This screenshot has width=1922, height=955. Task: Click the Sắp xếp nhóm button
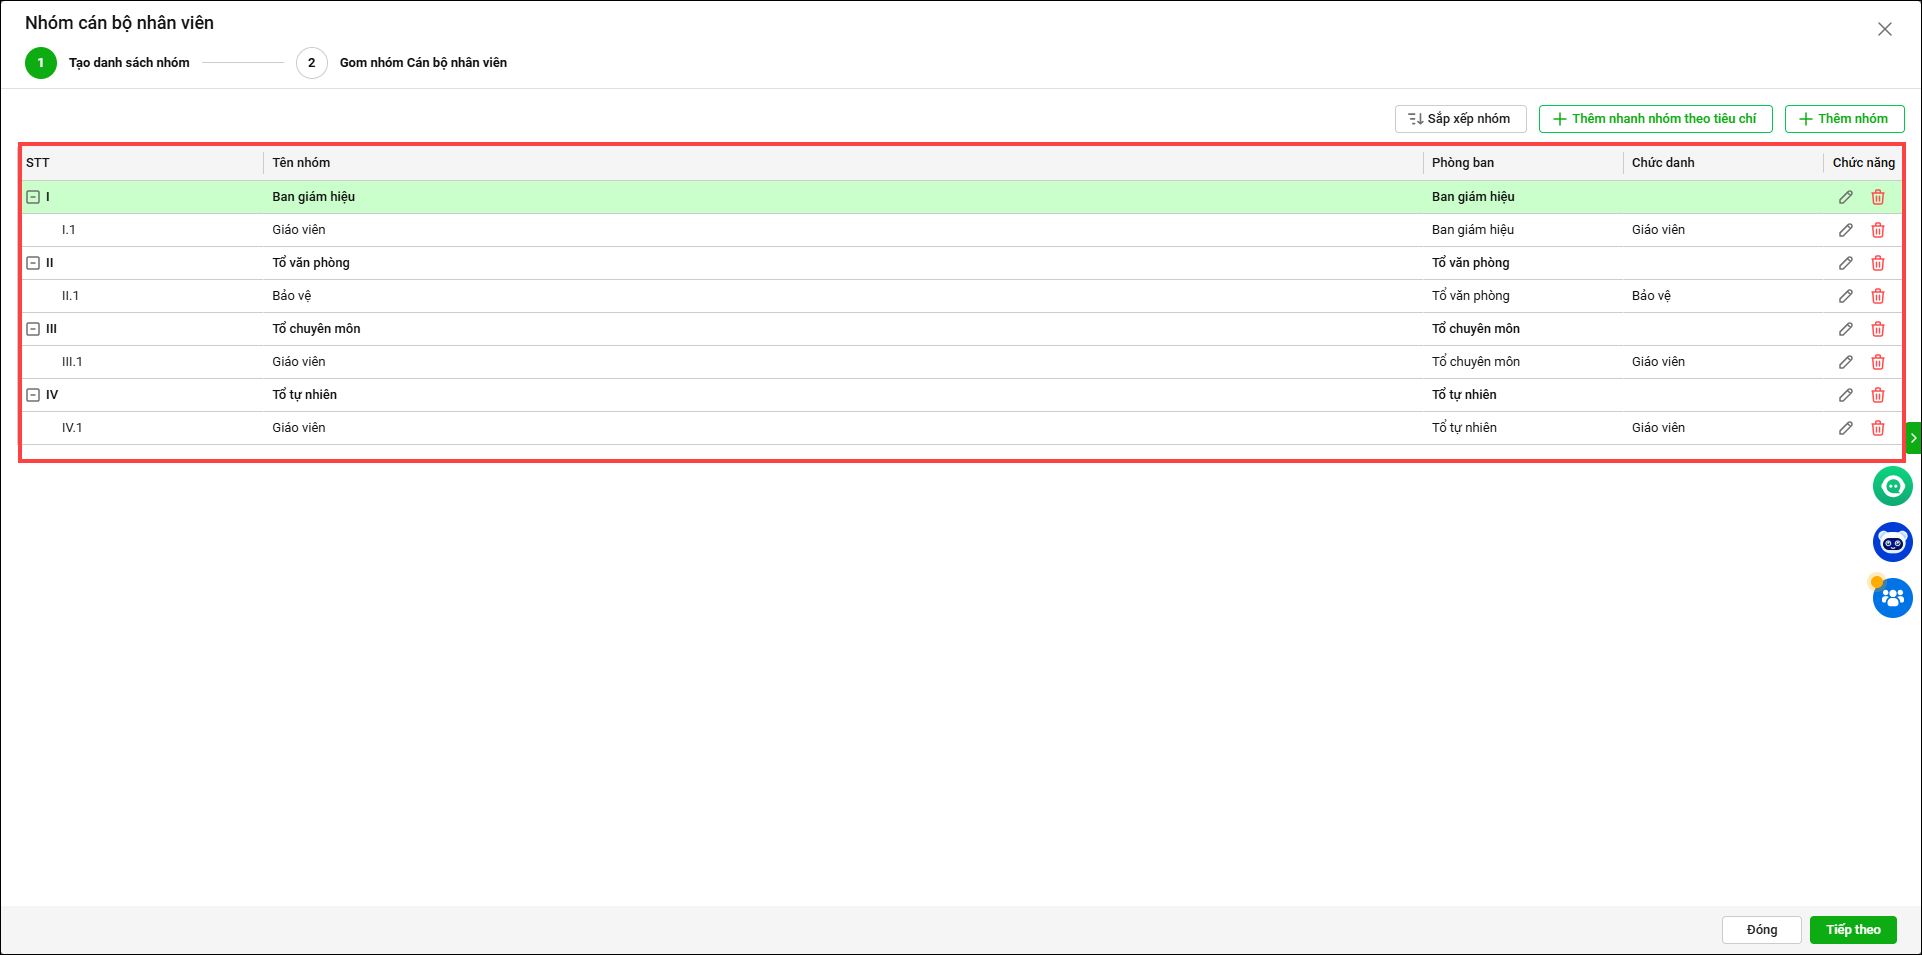pyautogui.click(x=1459, y=119)
